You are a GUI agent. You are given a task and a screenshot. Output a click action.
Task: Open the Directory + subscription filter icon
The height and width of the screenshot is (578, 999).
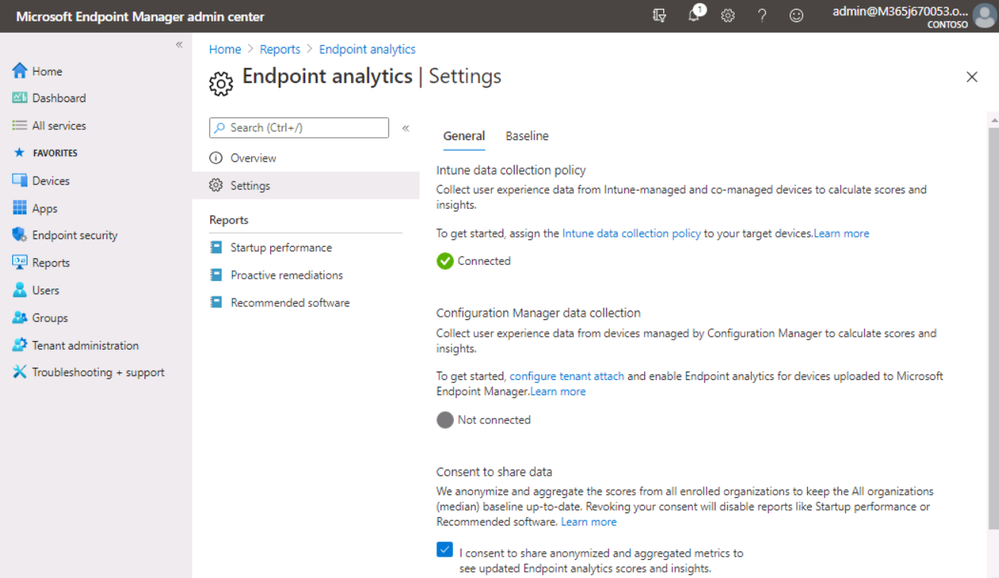point(659,15)
